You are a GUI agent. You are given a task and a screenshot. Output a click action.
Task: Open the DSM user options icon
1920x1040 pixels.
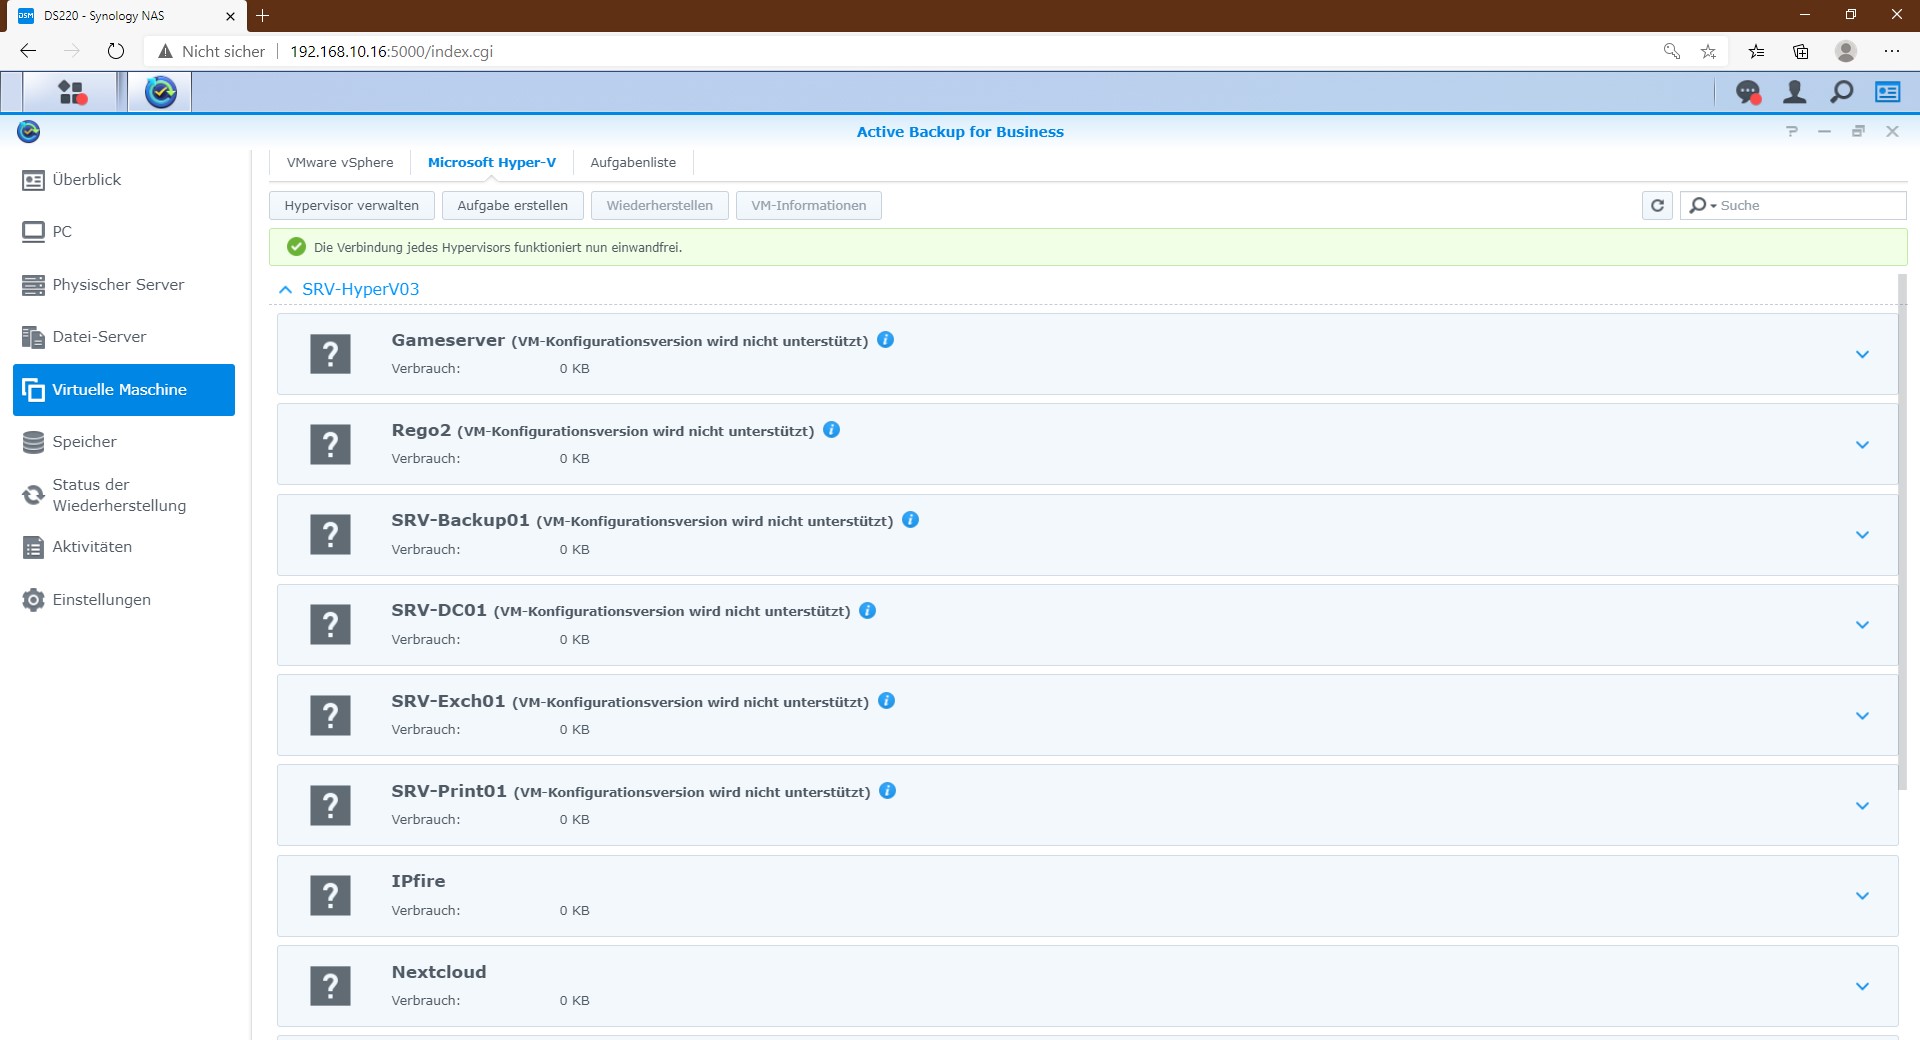click(1795, 92)
